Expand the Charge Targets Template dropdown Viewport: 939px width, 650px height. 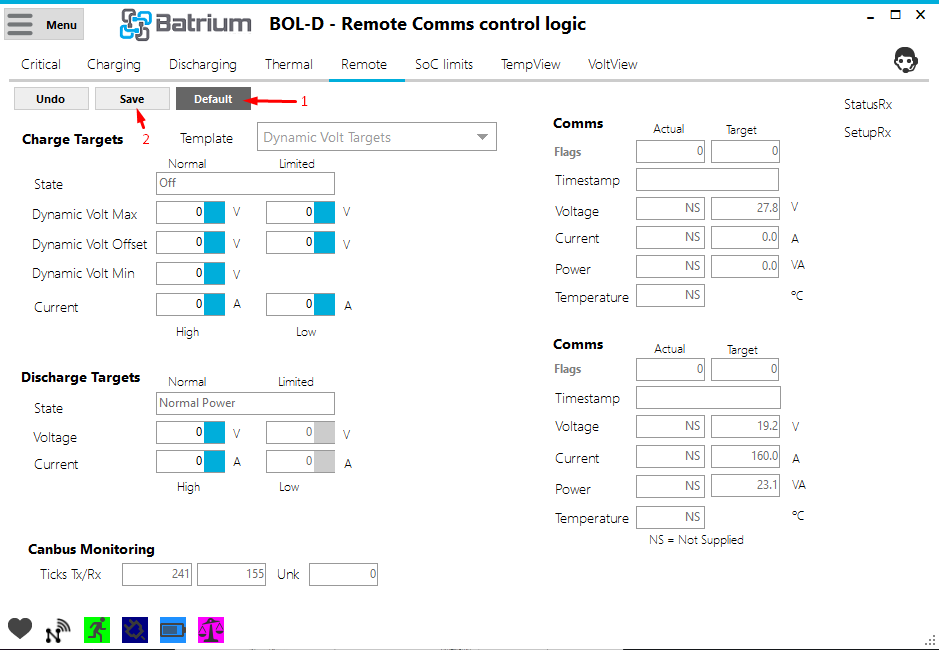[378, 138]
